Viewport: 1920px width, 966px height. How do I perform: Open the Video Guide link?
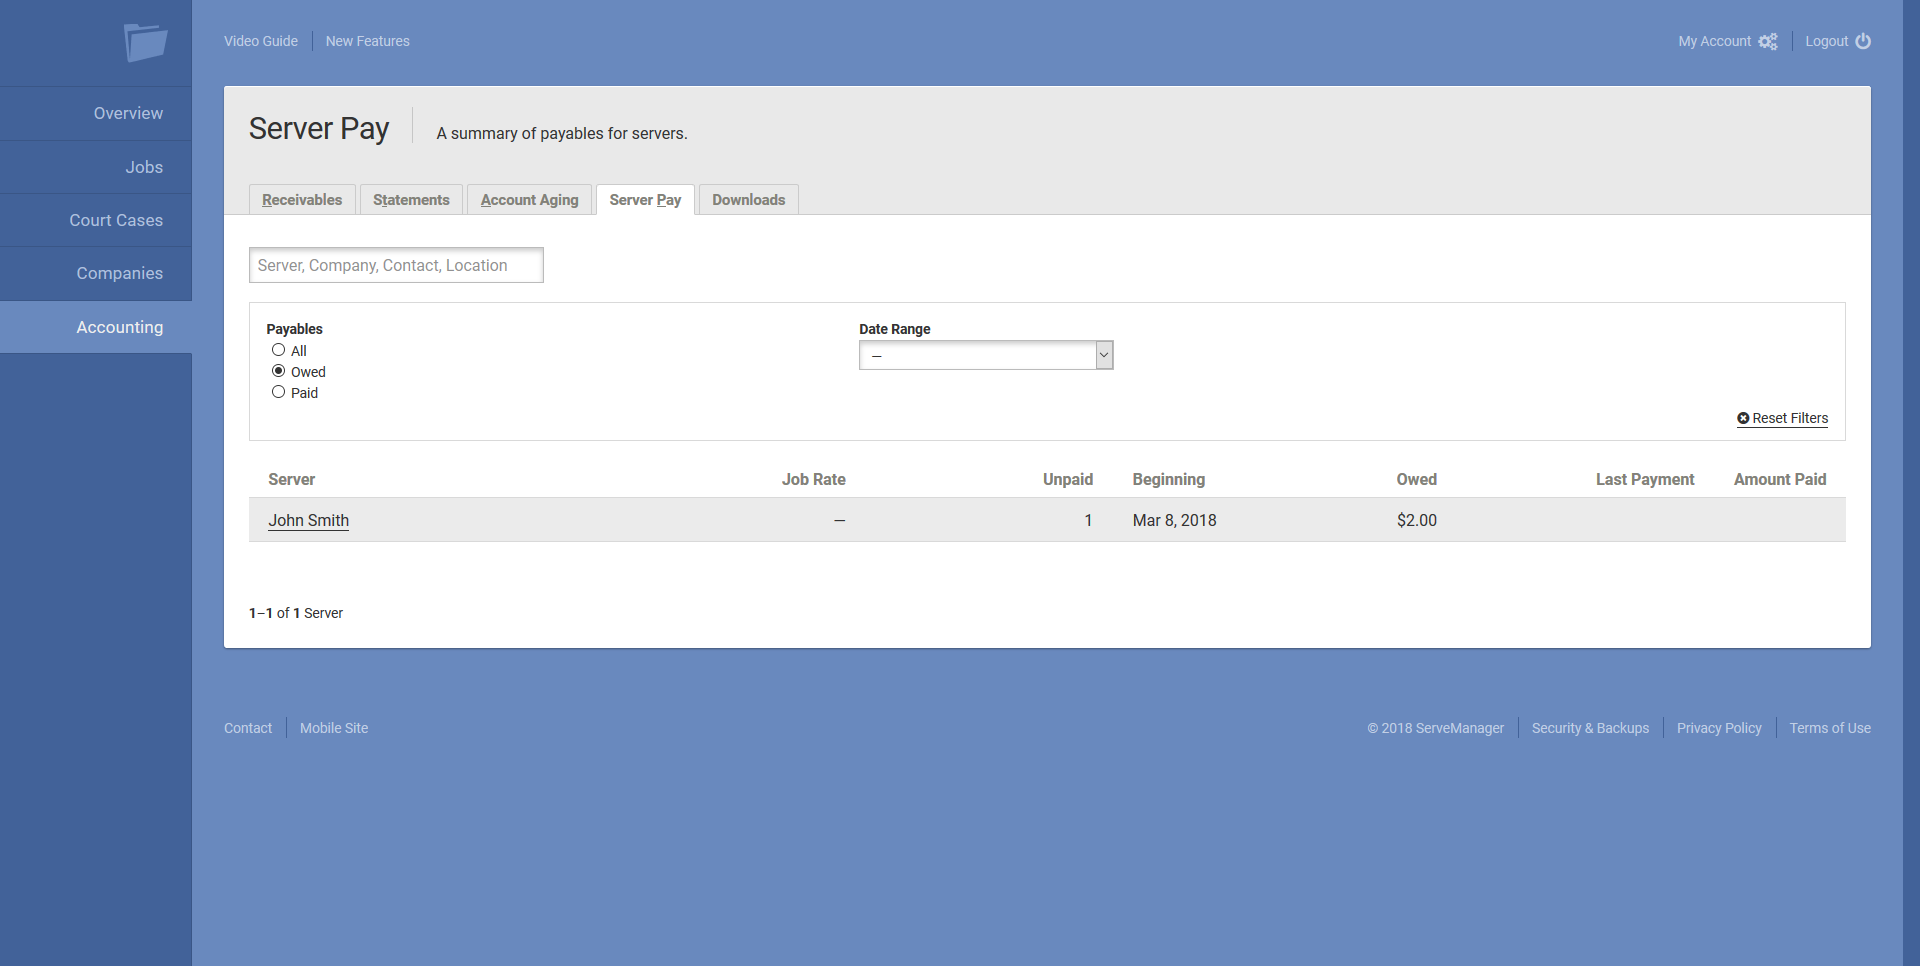click(x=260, y=41)
